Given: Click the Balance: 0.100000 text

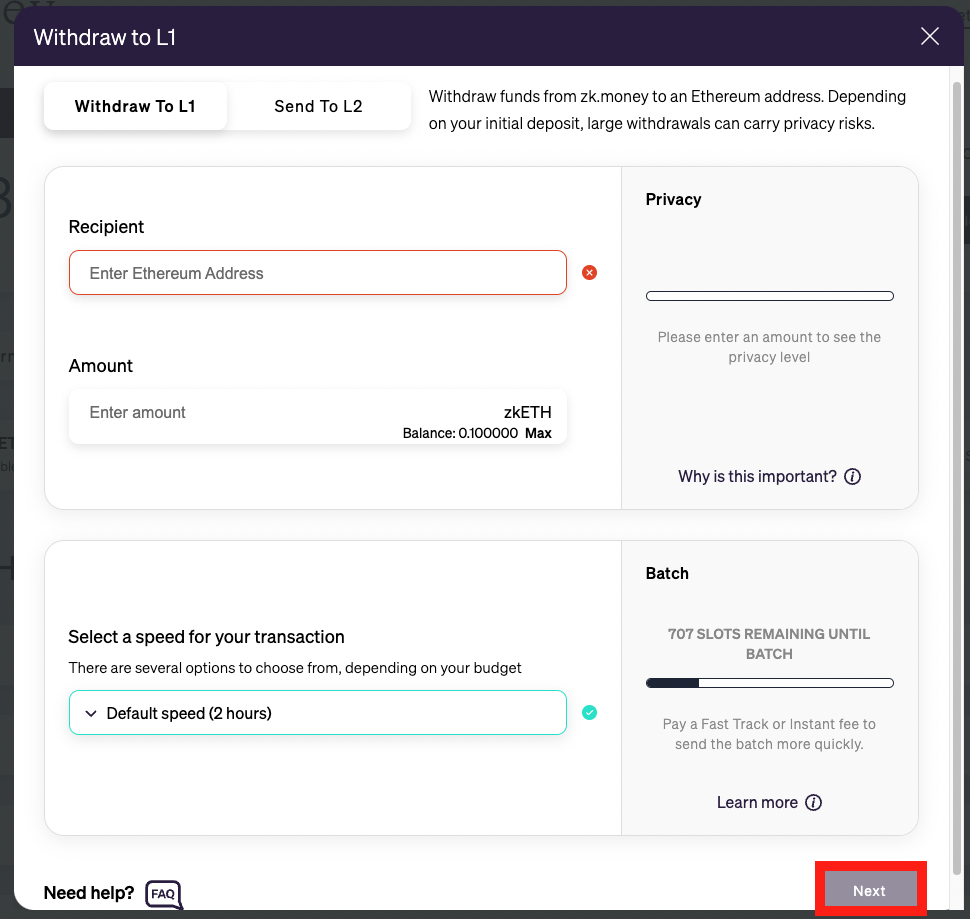Looking at the screenshot, I should [460, 434].
